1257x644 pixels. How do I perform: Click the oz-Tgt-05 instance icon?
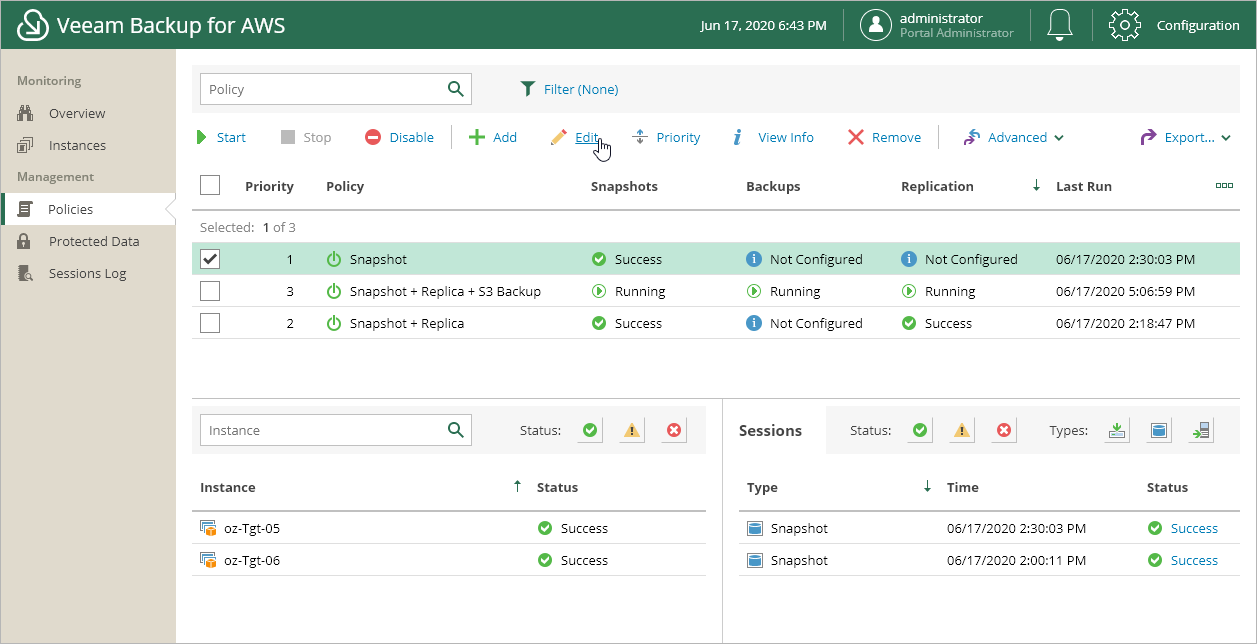tap(208, 528)
